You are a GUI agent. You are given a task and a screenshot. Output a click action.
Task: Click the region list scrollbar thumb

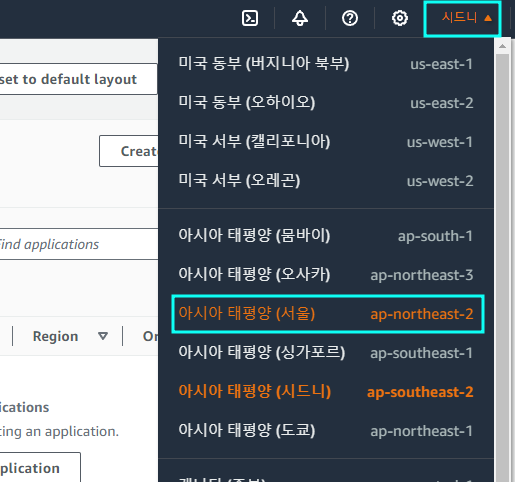click(x=502, y=268)
